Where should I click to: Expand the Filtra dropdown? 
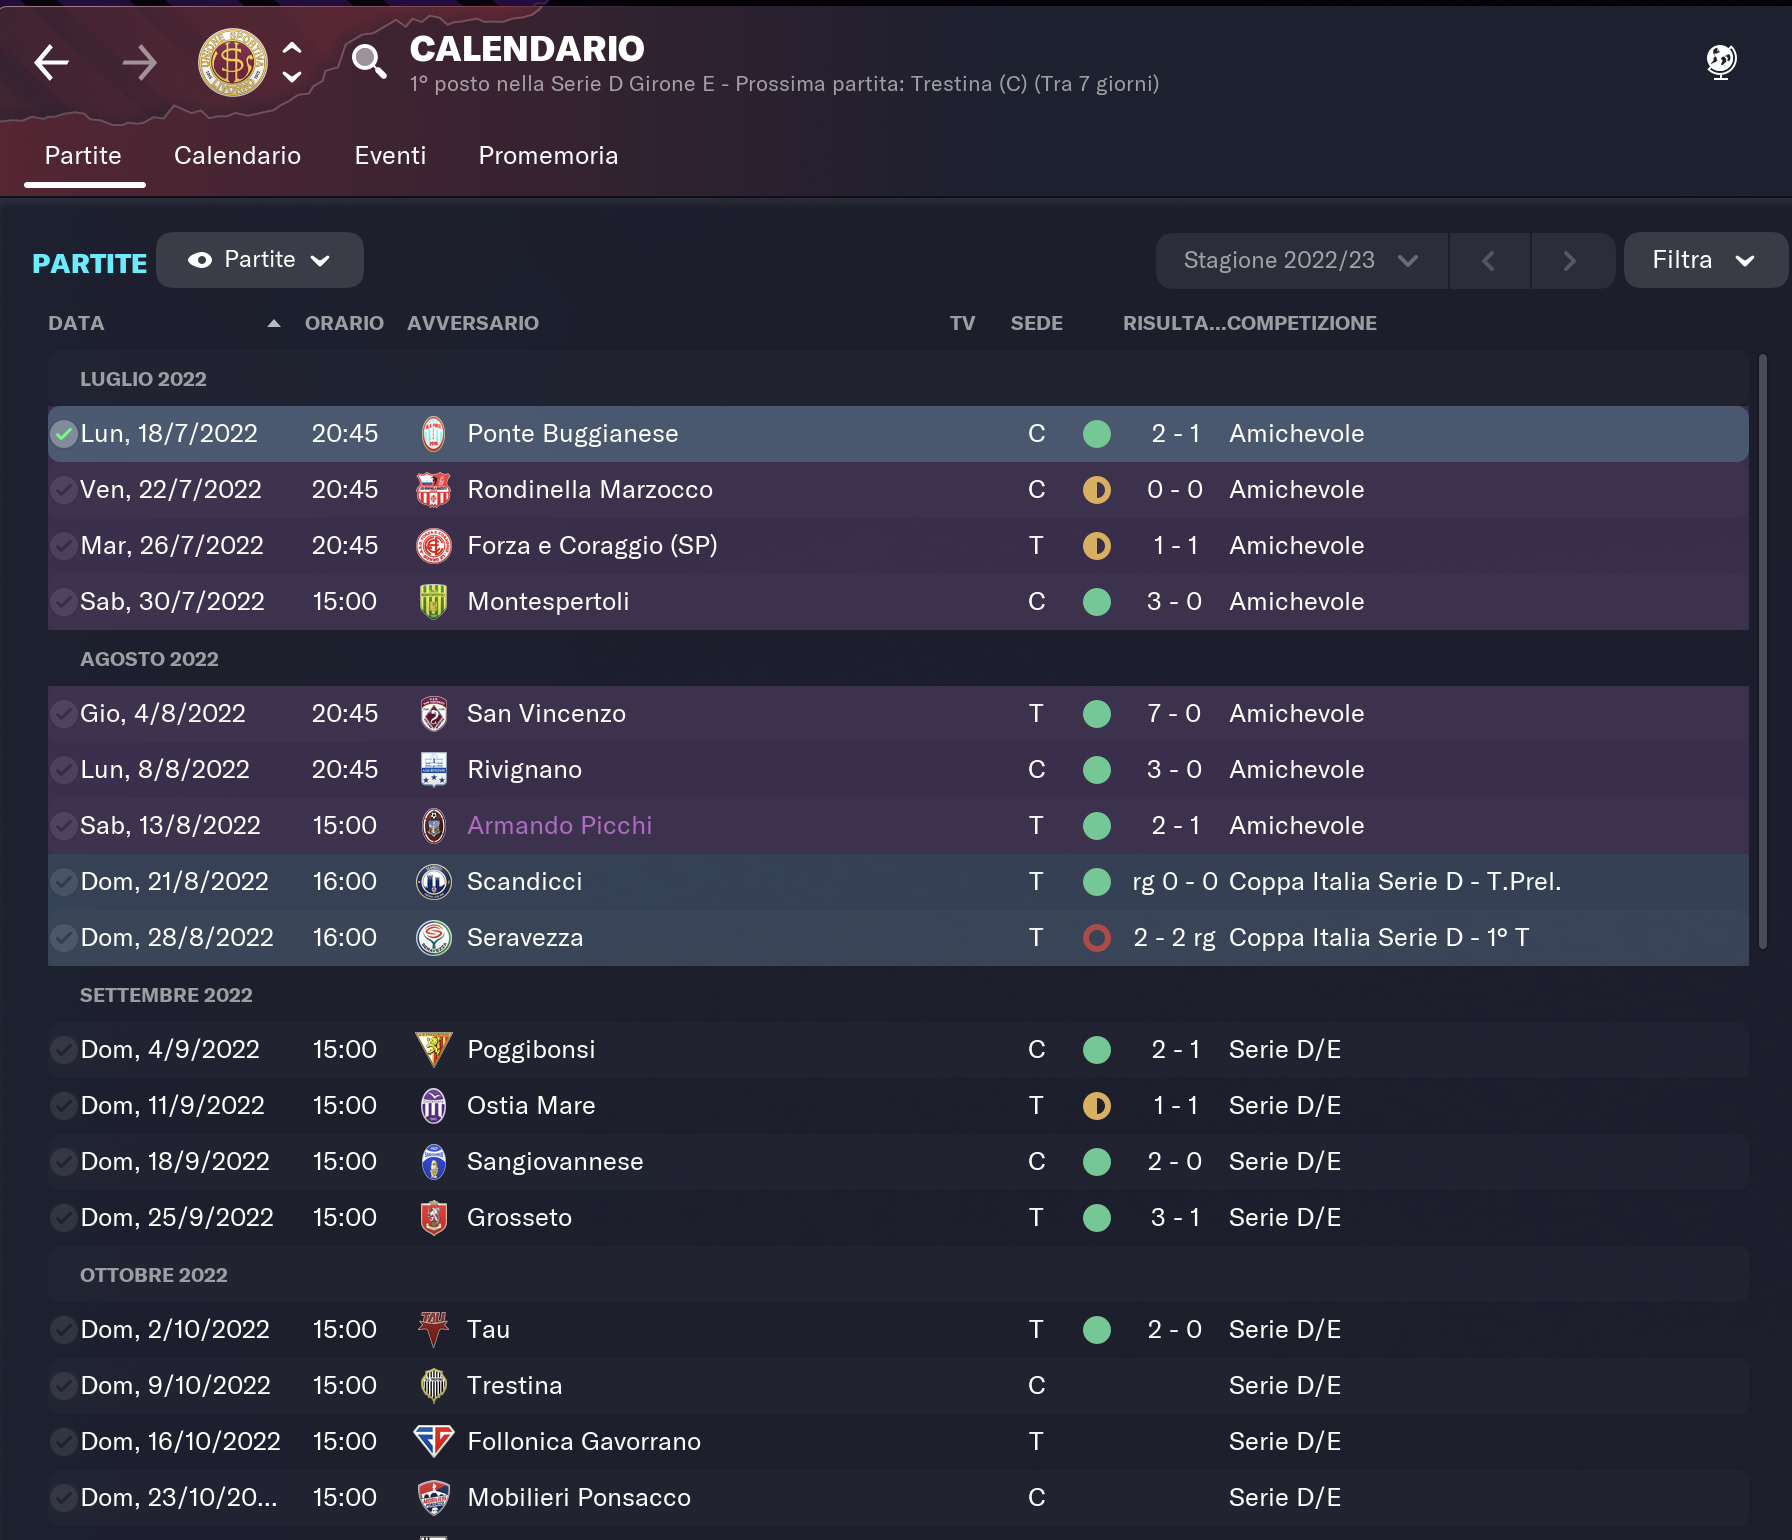tap(1705, 261)
